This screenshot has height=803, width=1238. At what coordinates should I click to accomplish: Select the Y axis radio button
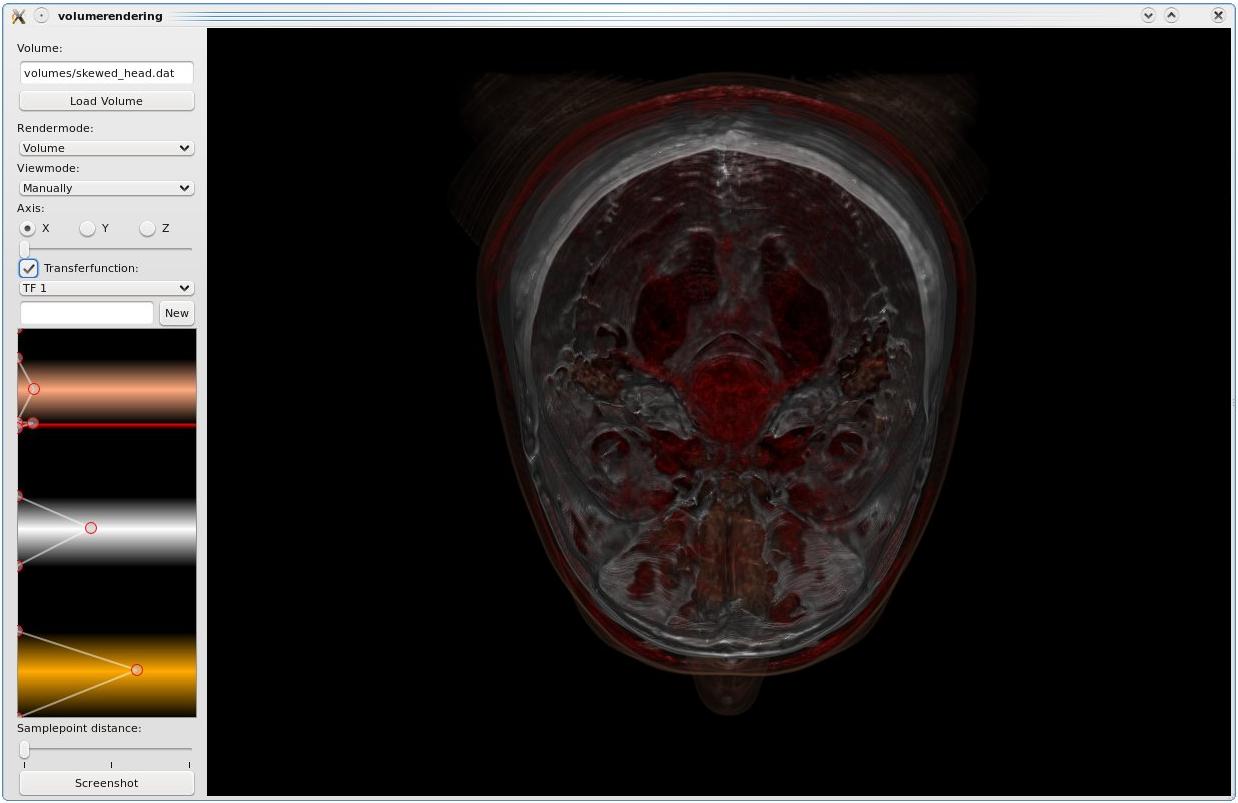(x=87, y=229)
